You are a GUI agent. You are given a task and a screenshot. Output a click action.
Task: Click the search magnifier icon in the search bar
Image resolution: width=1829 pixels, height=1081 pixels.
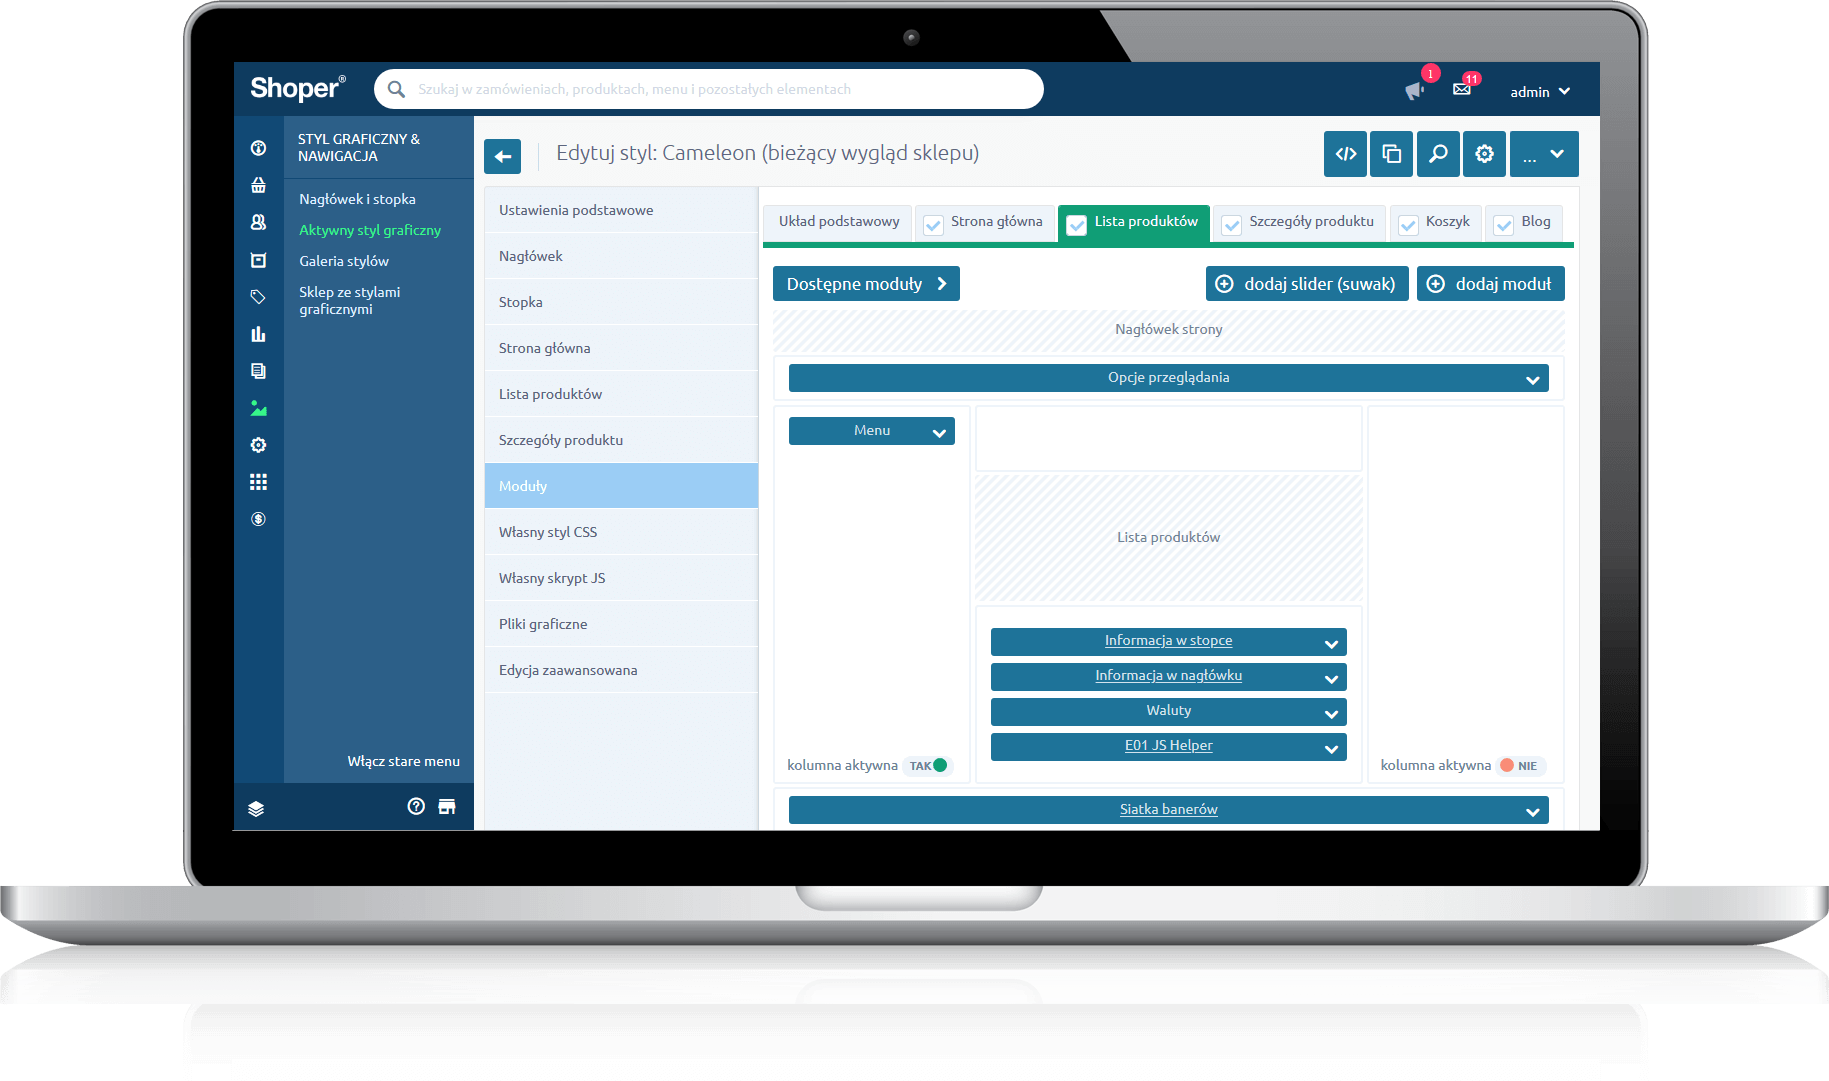pyautogui.click(x=397, y=89)
